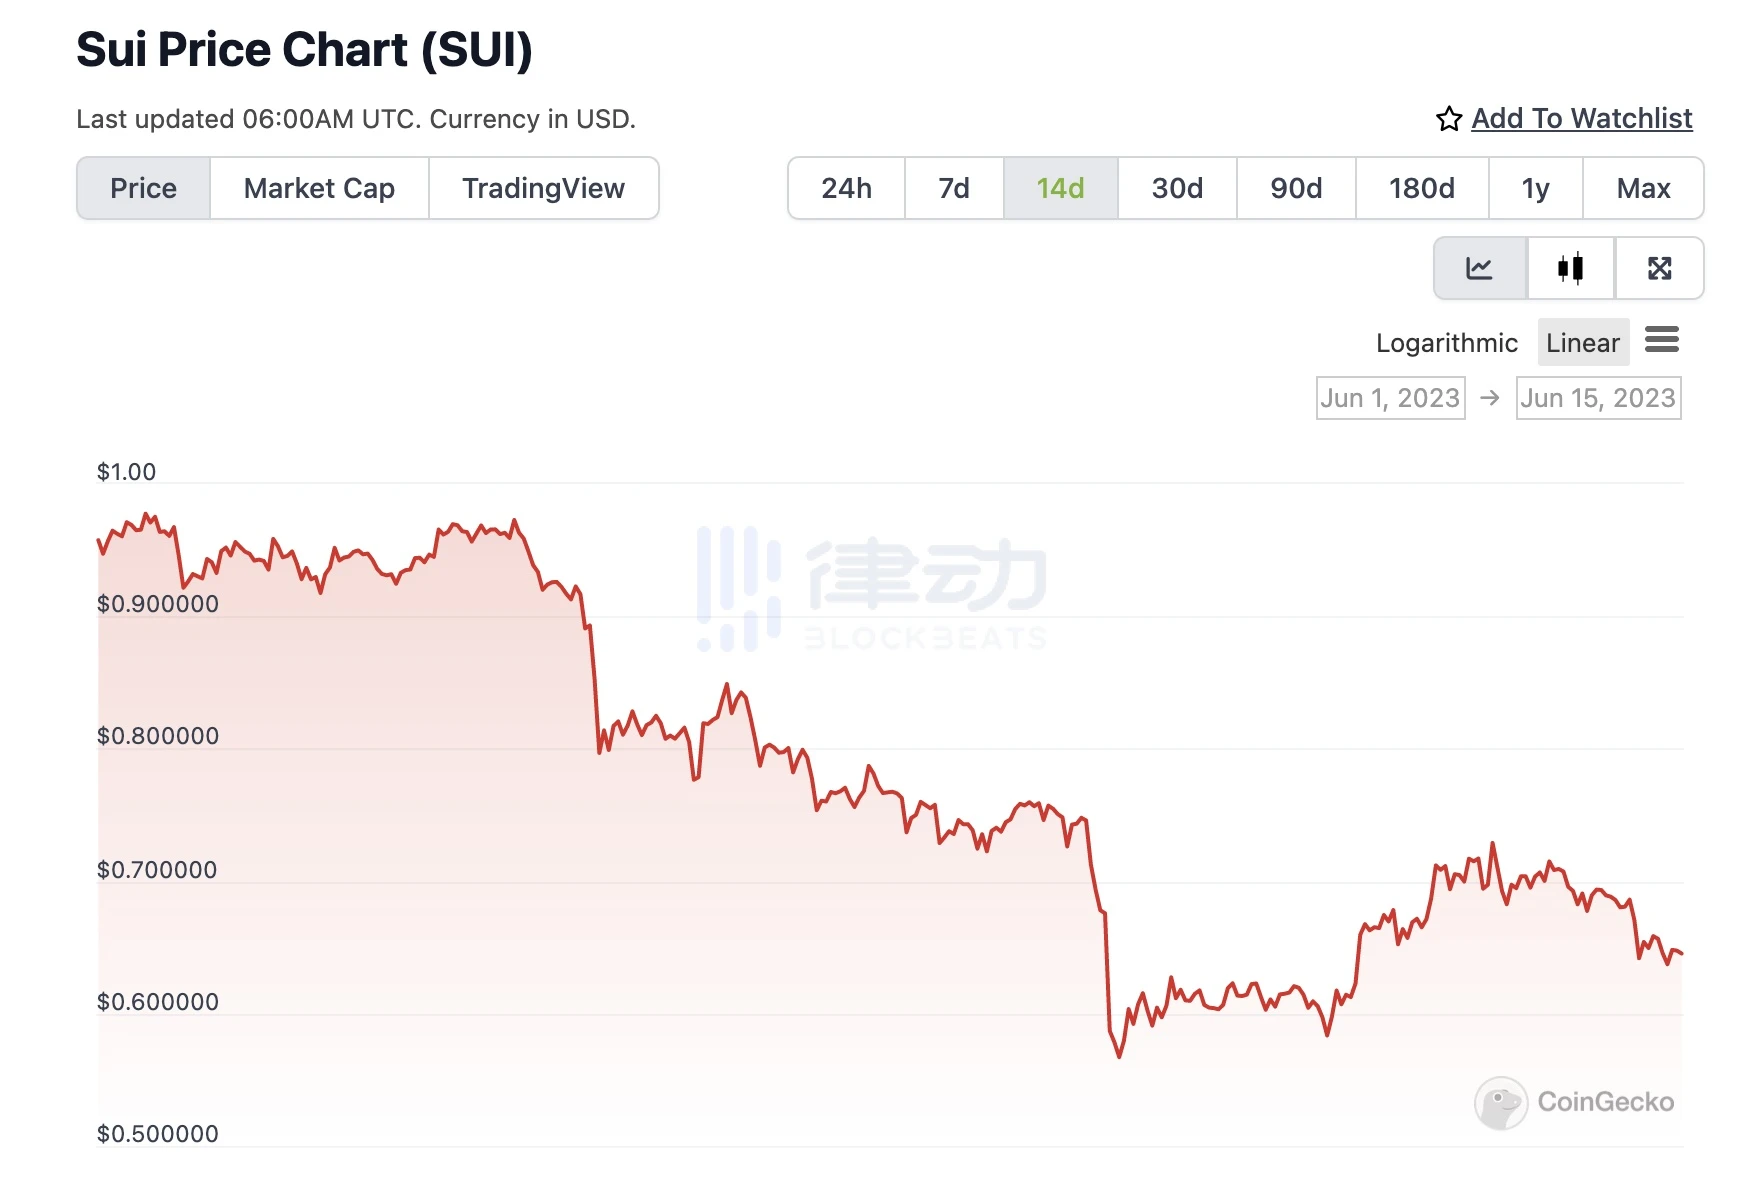Image resolution: width=1744 pixels, height=1178 pixels.
Task: Switch to candlestick chart view
Action: pyautogui.click(x=1570, y=268)
